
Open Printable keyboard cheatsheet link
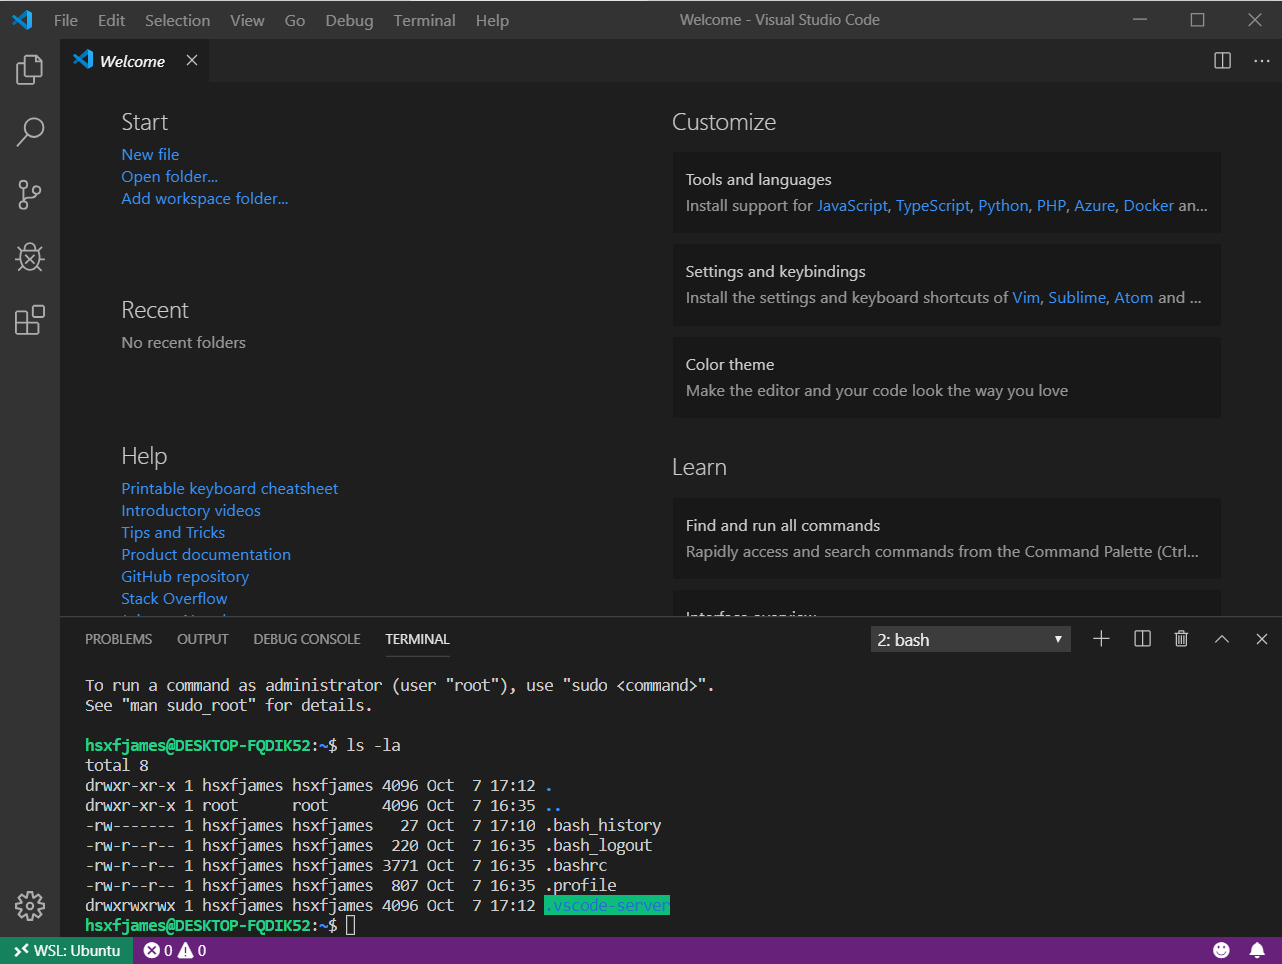point(230,488)
